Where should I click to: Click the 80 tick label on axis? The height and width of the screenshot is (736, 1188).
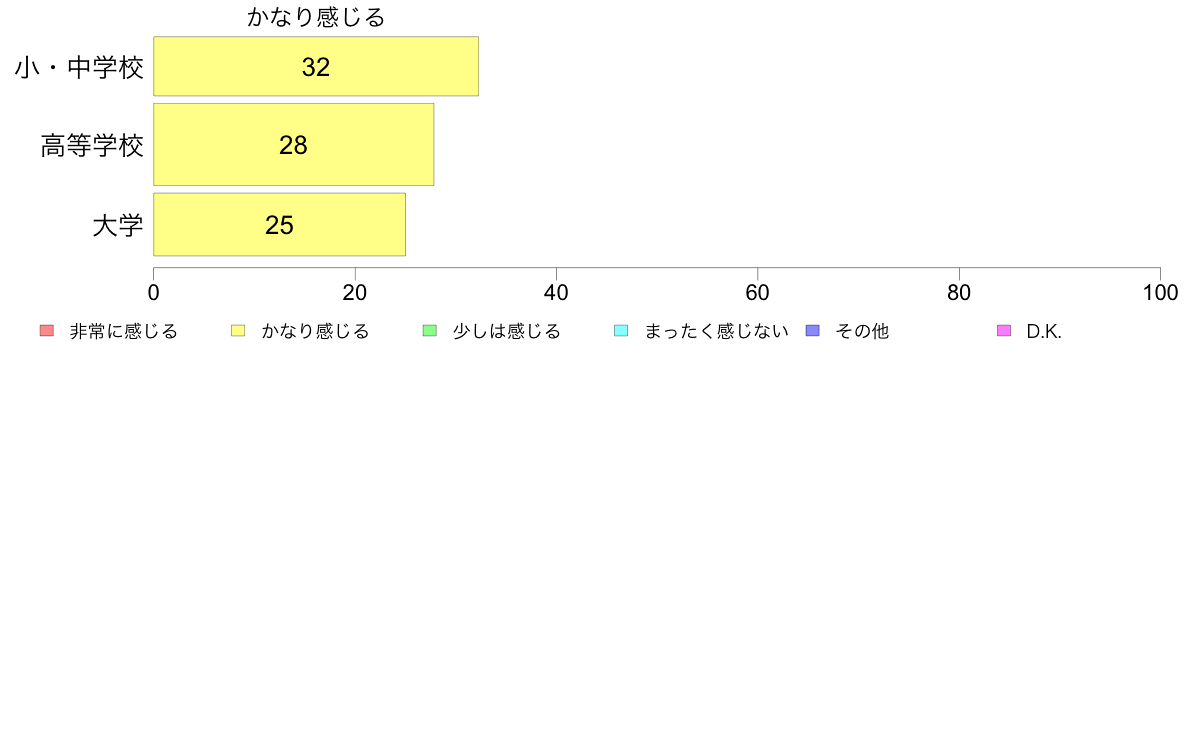[959, 293]
